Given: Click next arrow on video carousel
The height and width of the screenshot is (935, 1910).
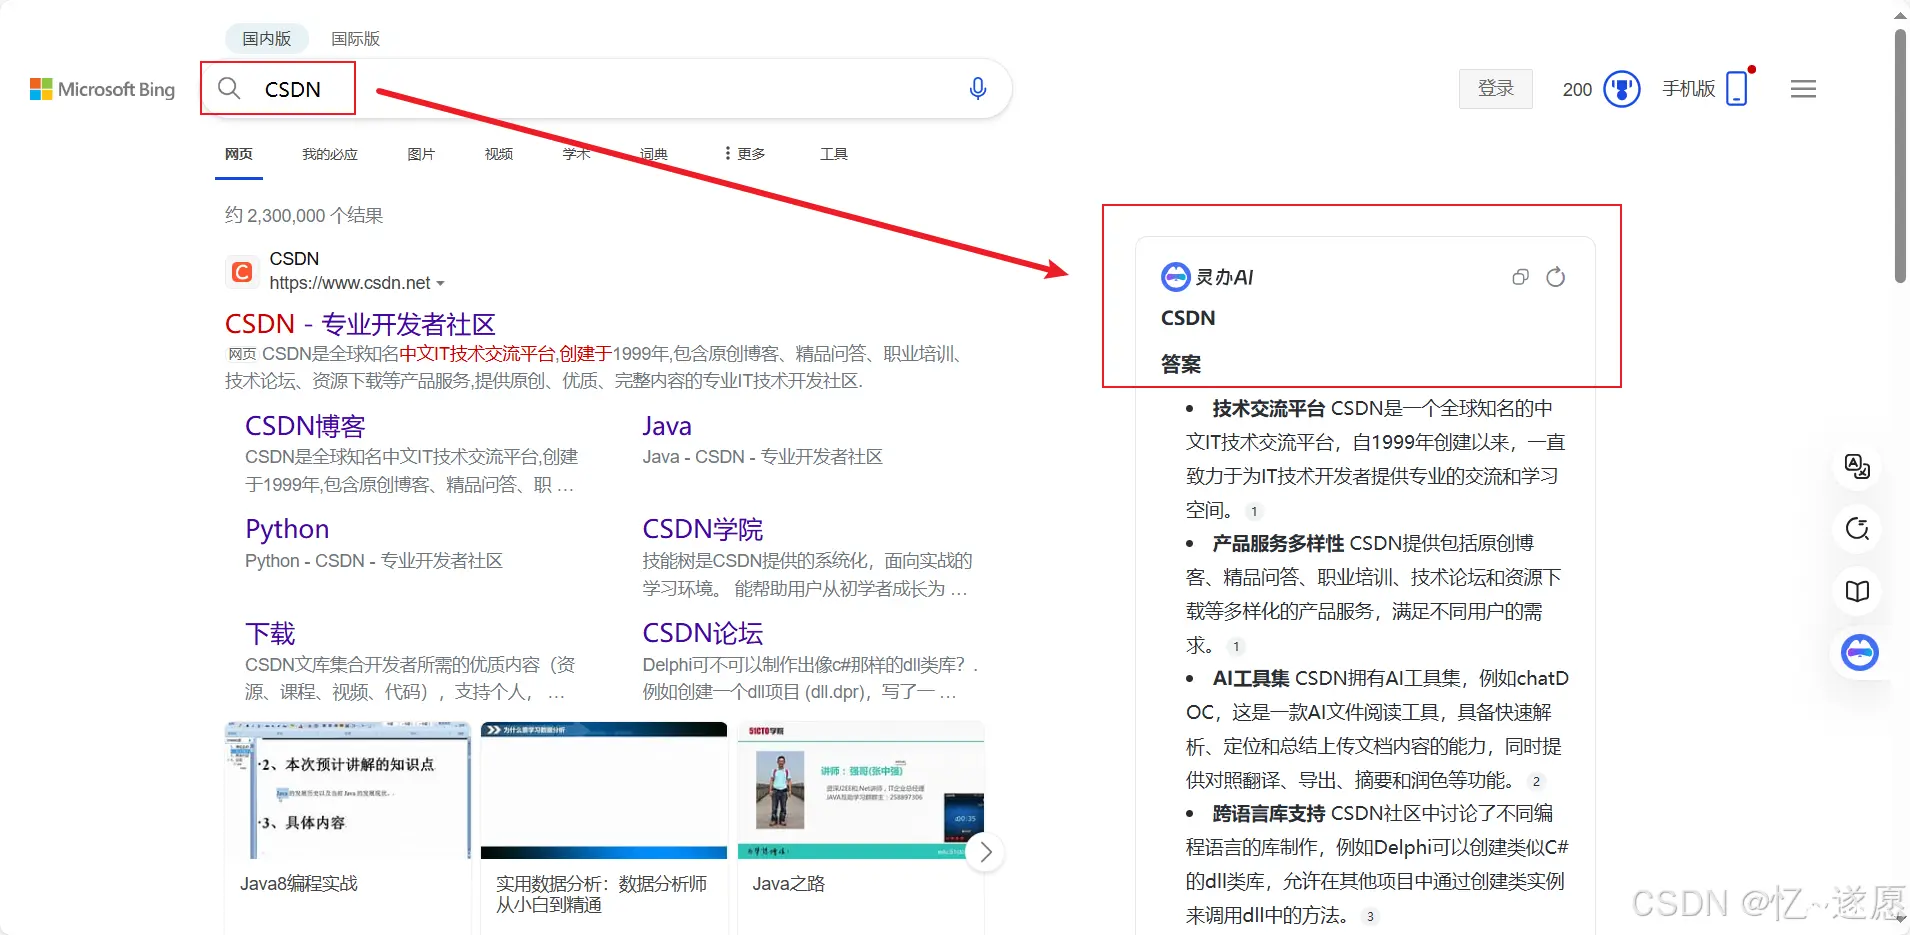Looking at the screenshot, I should (x=985, y=852).
